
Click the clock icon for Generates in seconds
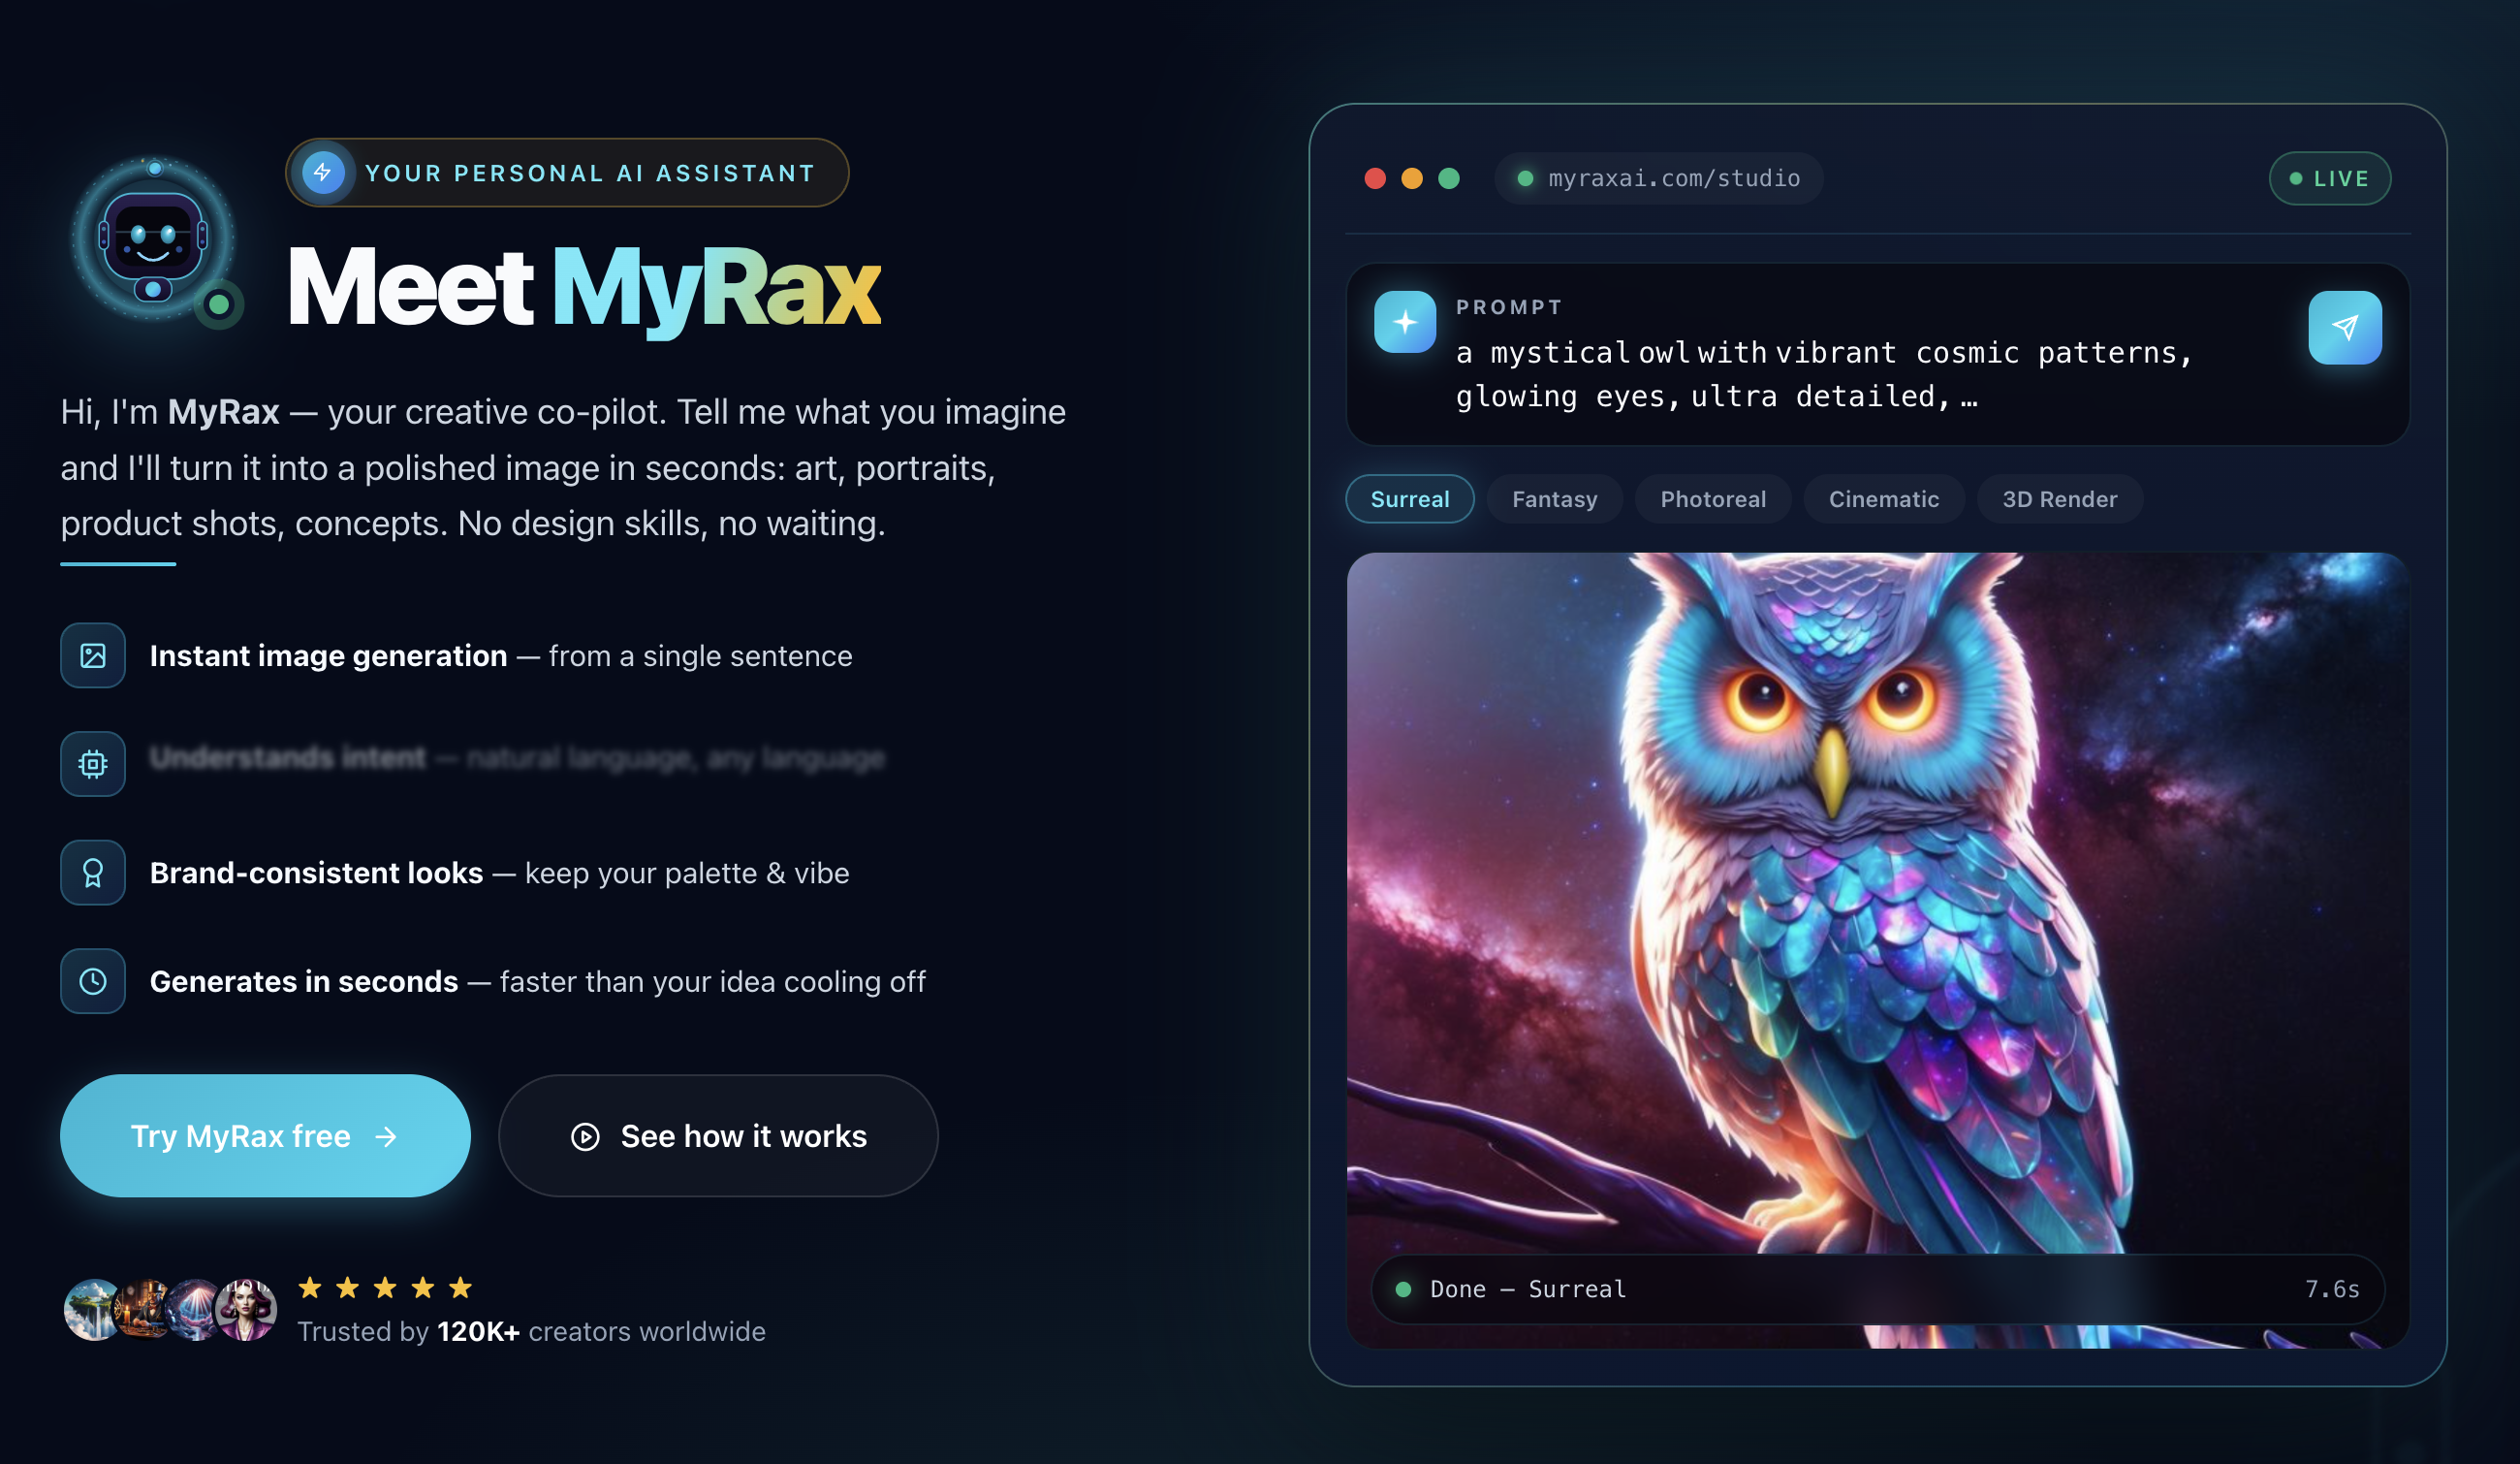point(93,982)
